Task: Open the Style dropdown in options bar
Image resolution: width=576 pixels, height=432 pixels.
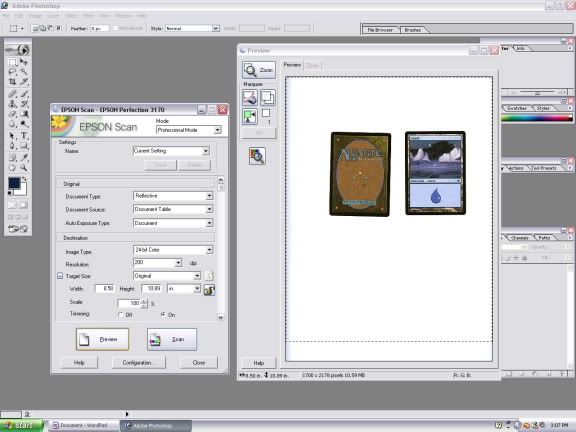Action: pyautogui.click(x=192, y=28)
